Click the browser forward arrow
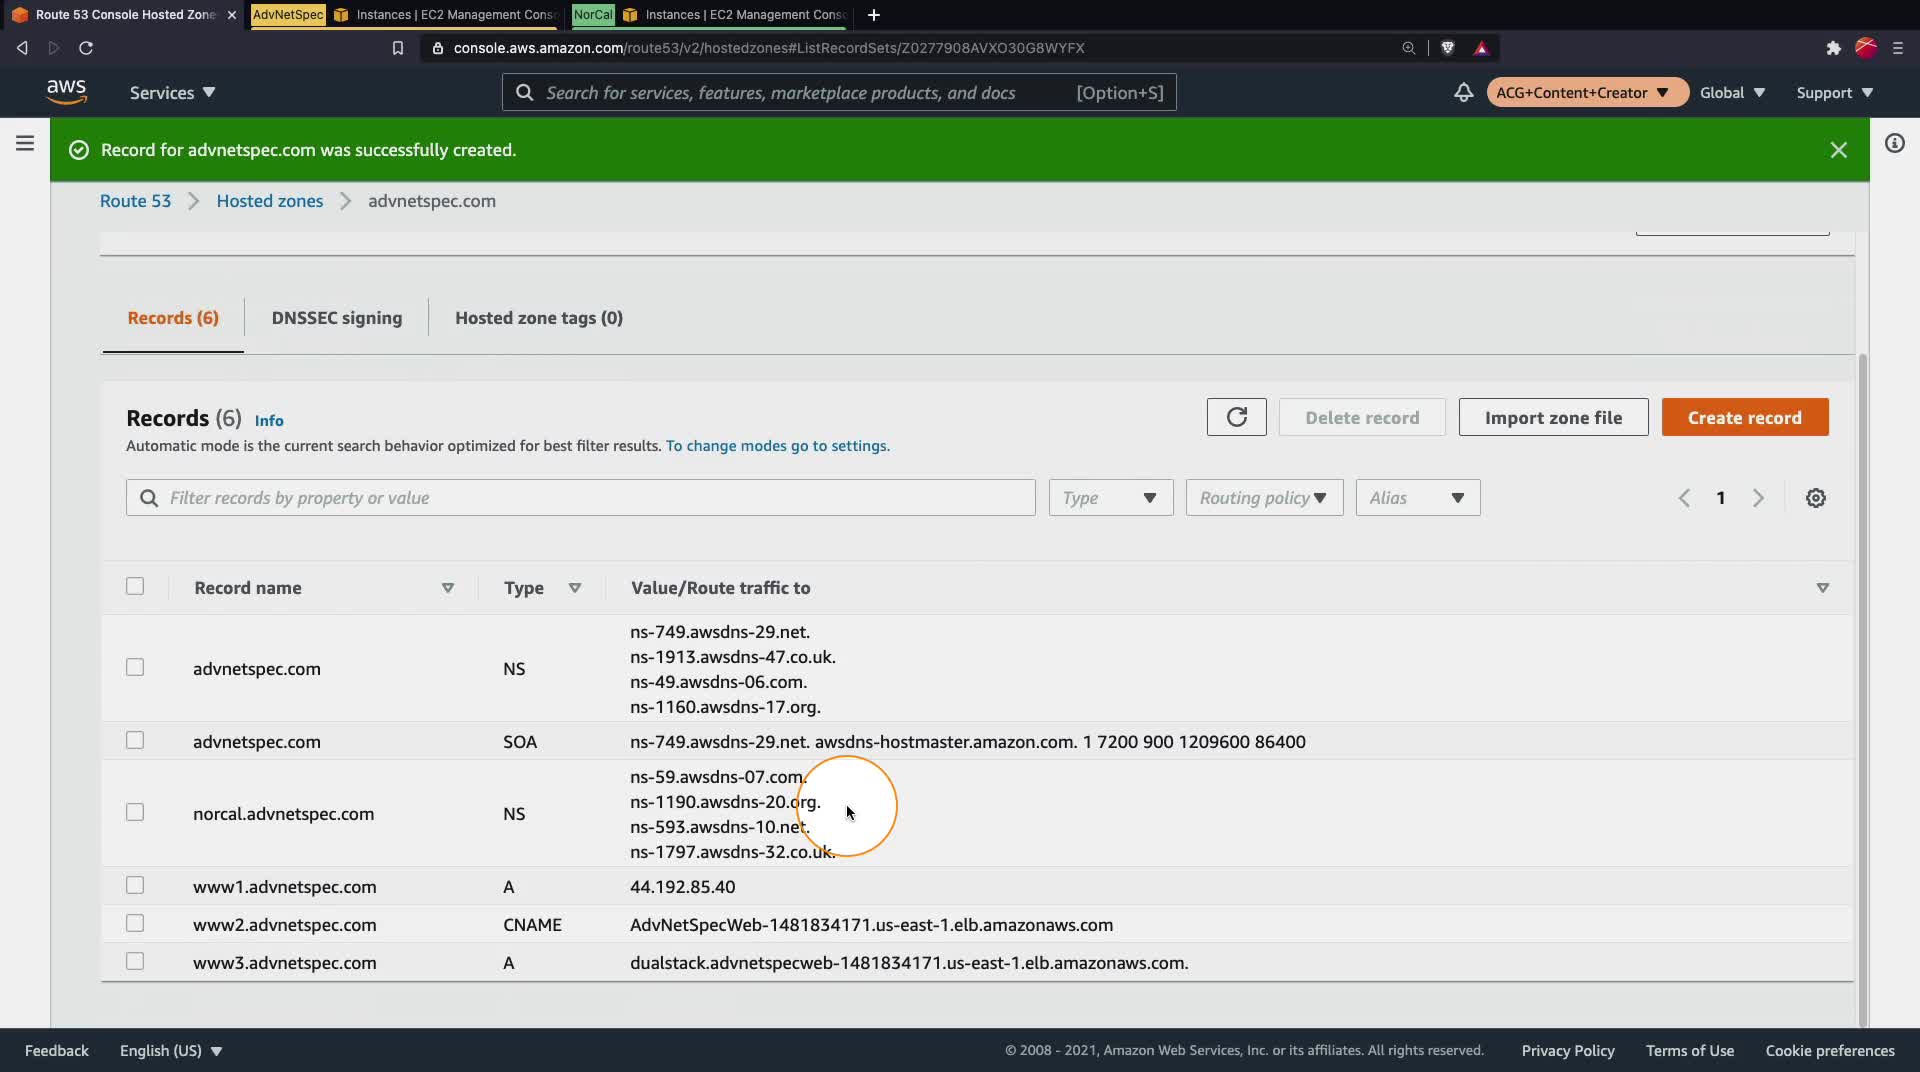The height and width of the screenshot is (1072, 1920). [x=54, y=48]
